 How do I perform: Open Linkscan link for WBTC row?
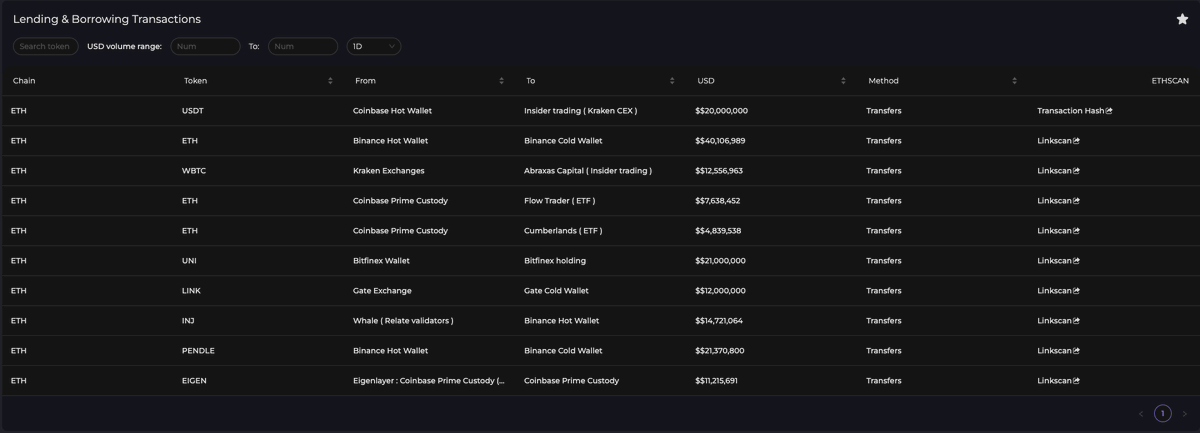pyautogui.click(x=1058, y=171)
